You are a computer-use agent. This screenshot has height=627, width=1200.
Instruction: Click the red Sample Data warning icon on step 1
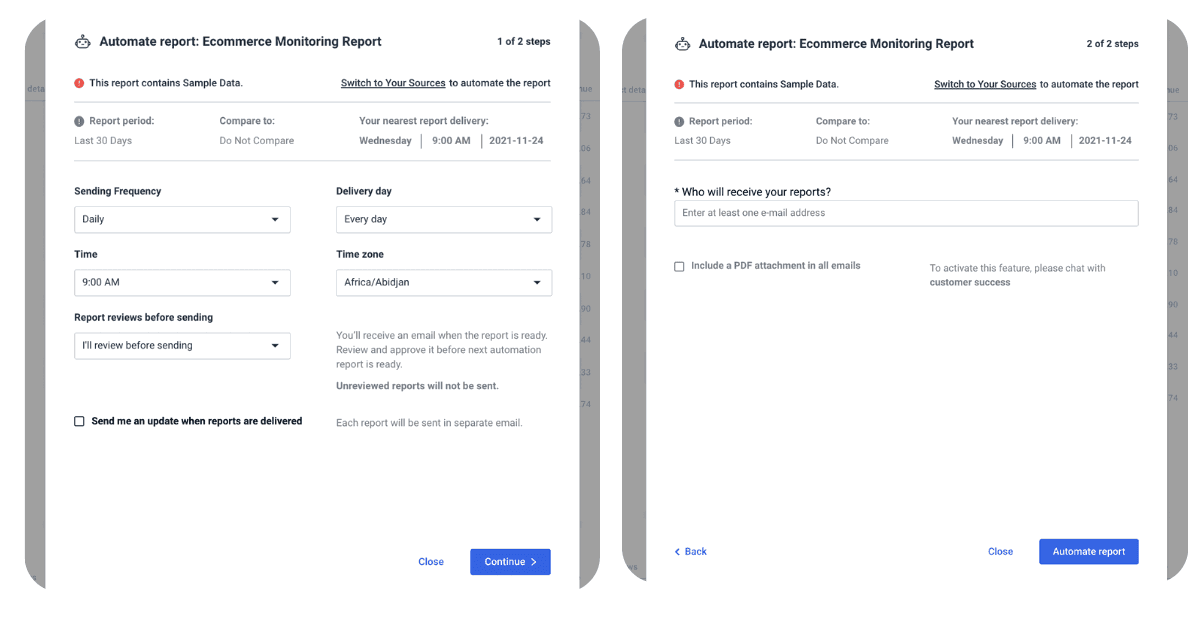coord(79,83)
